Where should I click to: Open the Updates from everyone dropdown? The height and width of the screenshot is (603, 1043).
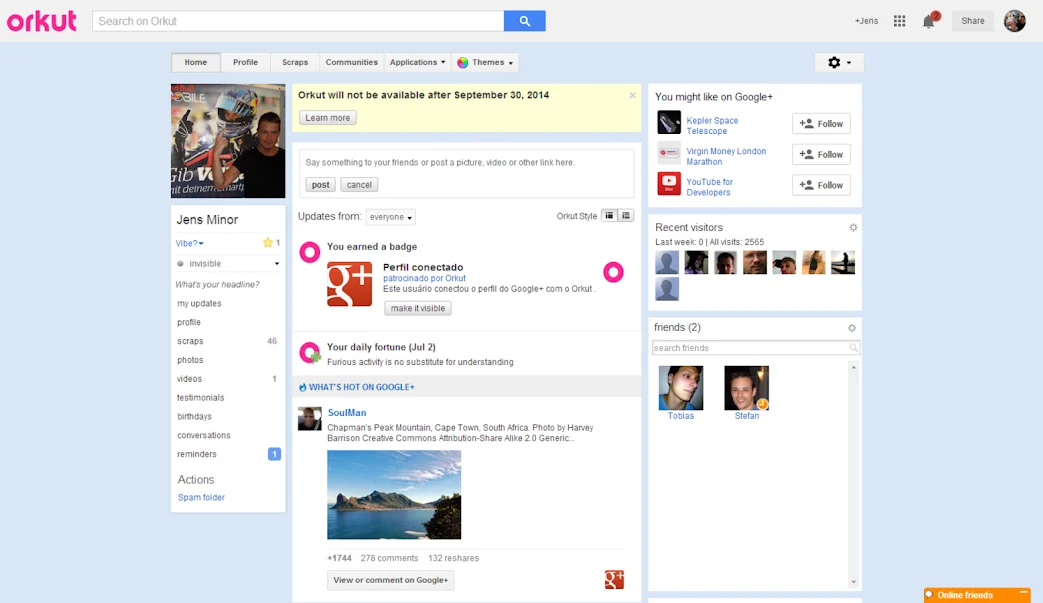(x=390, y=217)
